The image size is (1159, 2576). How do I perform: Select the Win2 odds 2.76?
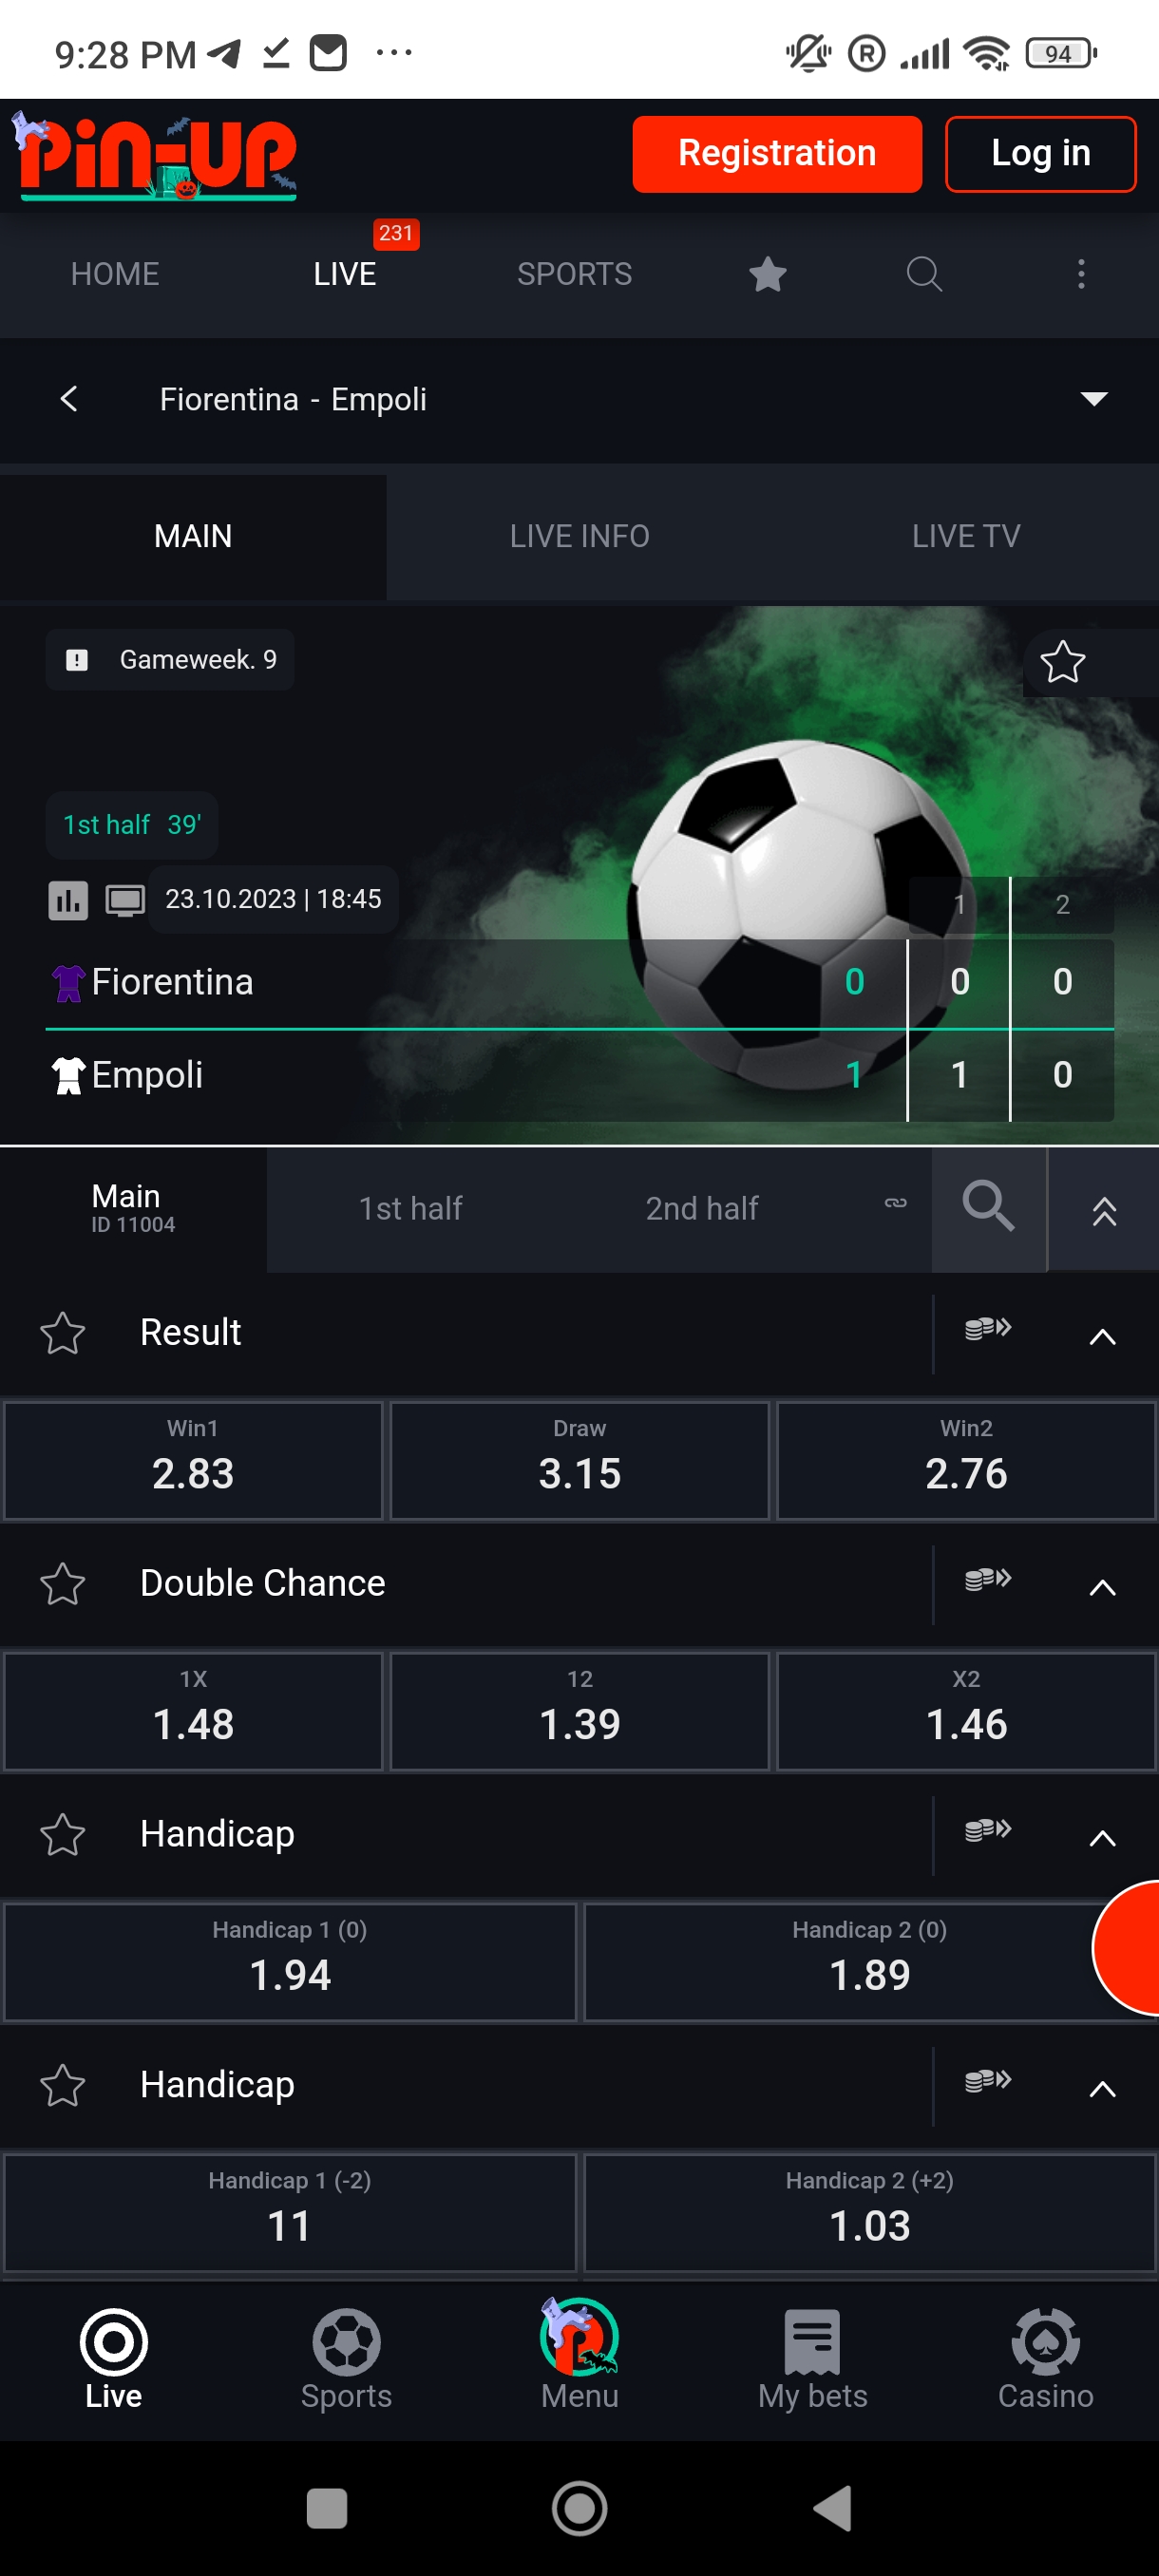tap(965, 1460)
